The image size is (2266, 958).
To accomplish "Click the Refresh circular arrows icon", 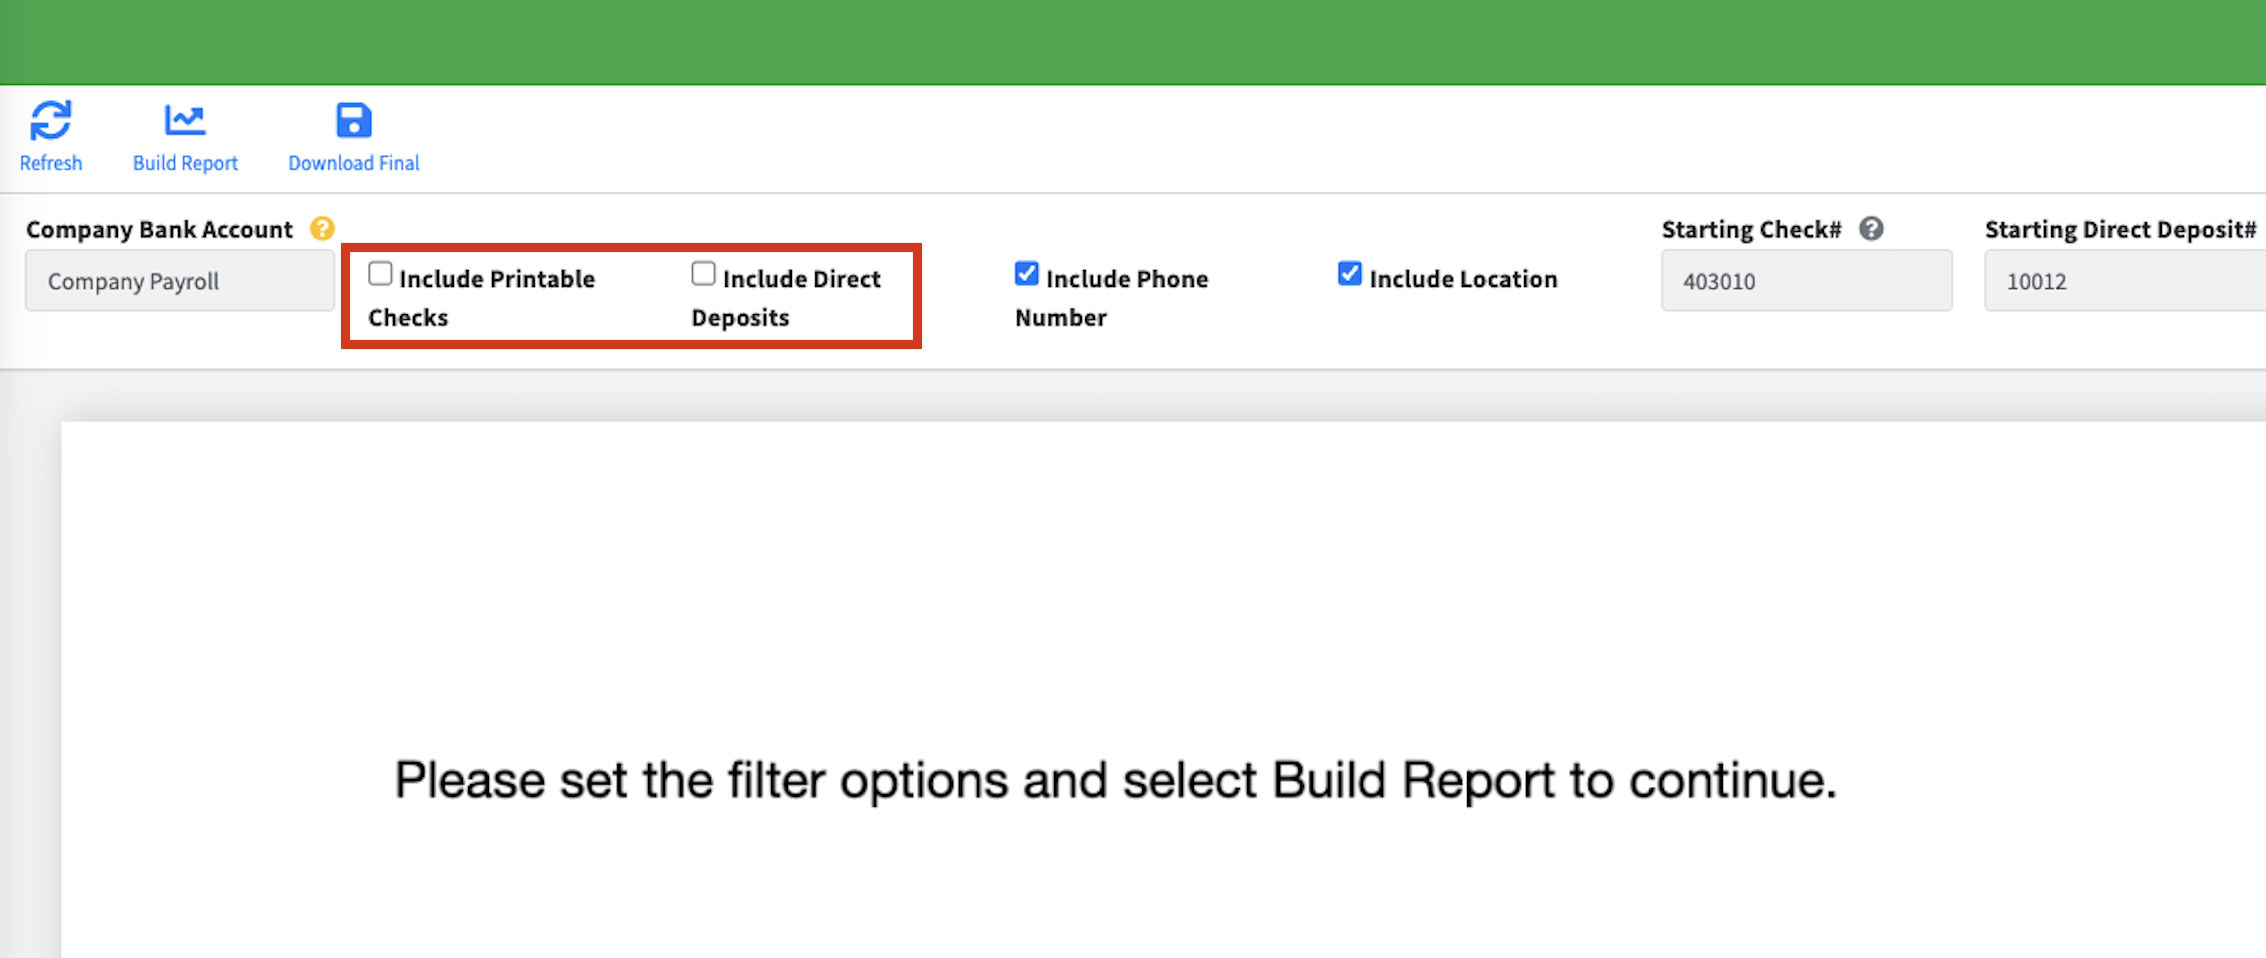I will click(x=50, y=120).
